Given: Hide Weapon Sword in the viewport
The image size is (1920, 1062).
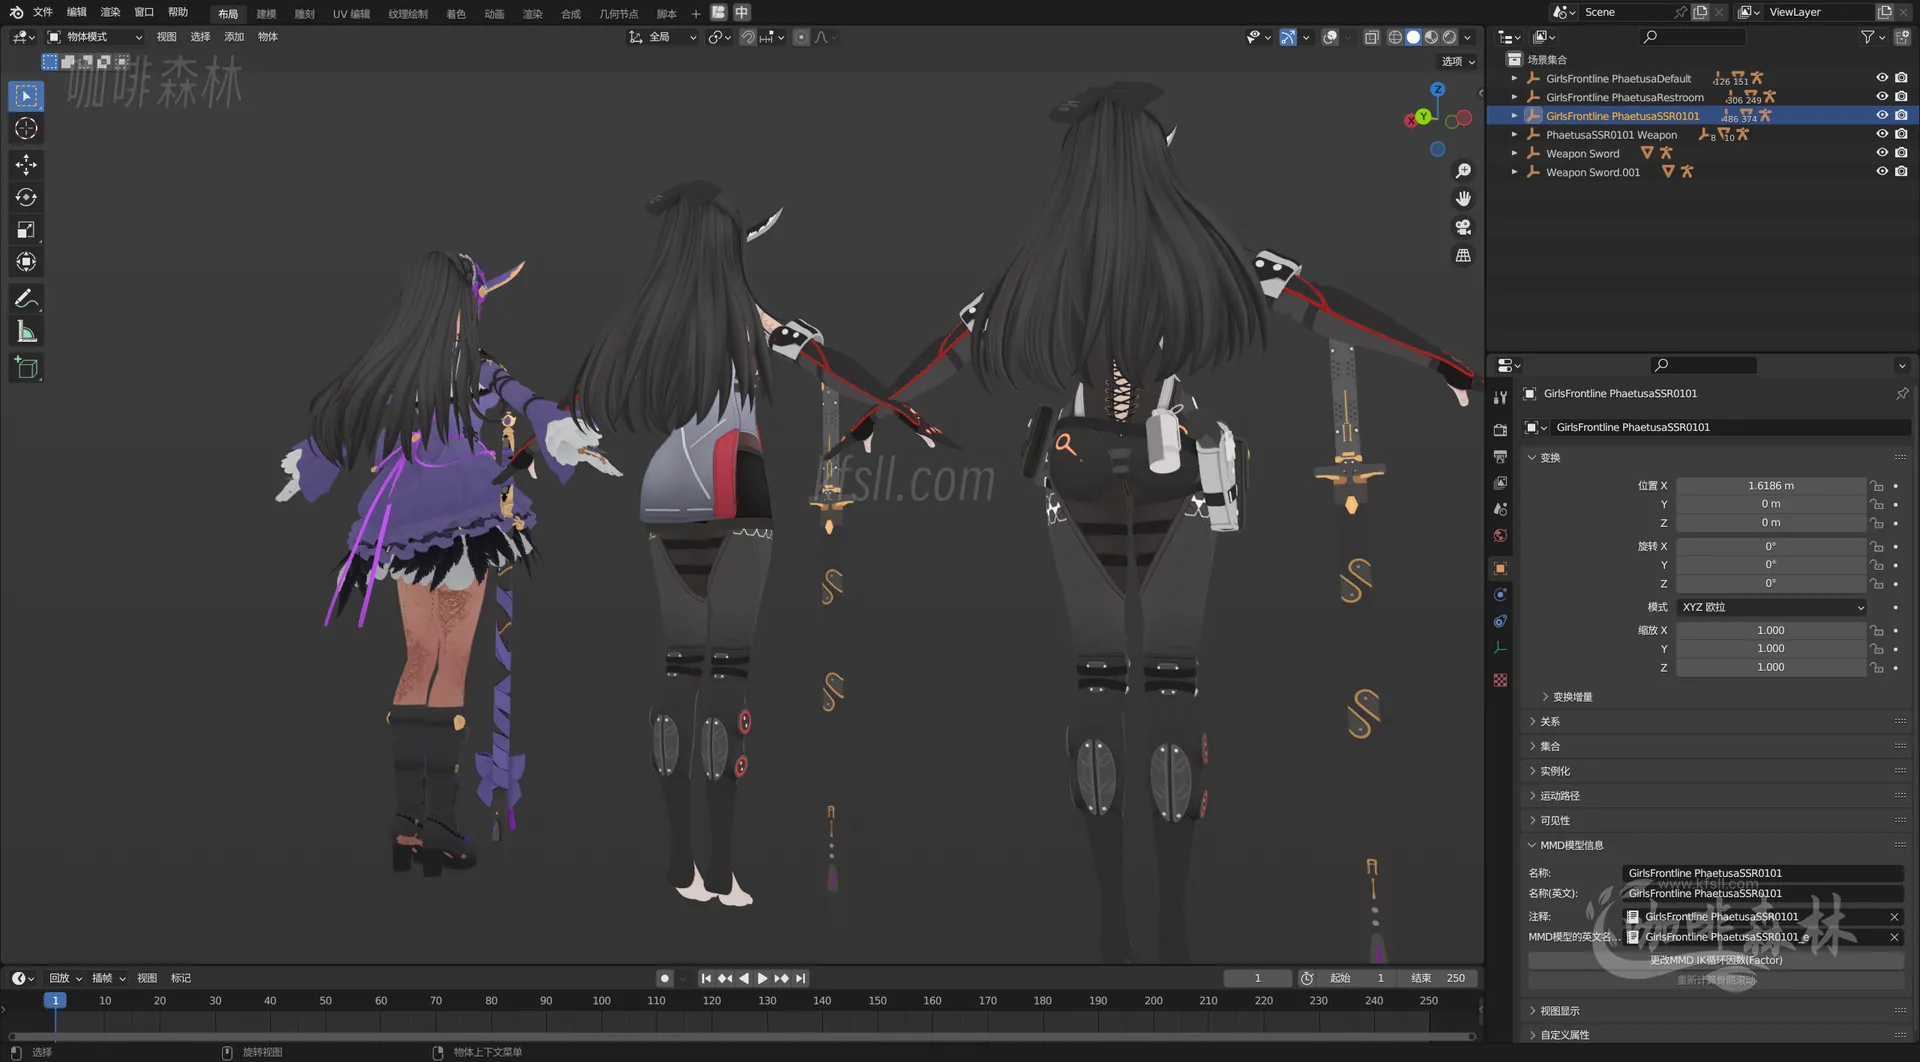Looking at the screenshot, I should (1882, 153).
